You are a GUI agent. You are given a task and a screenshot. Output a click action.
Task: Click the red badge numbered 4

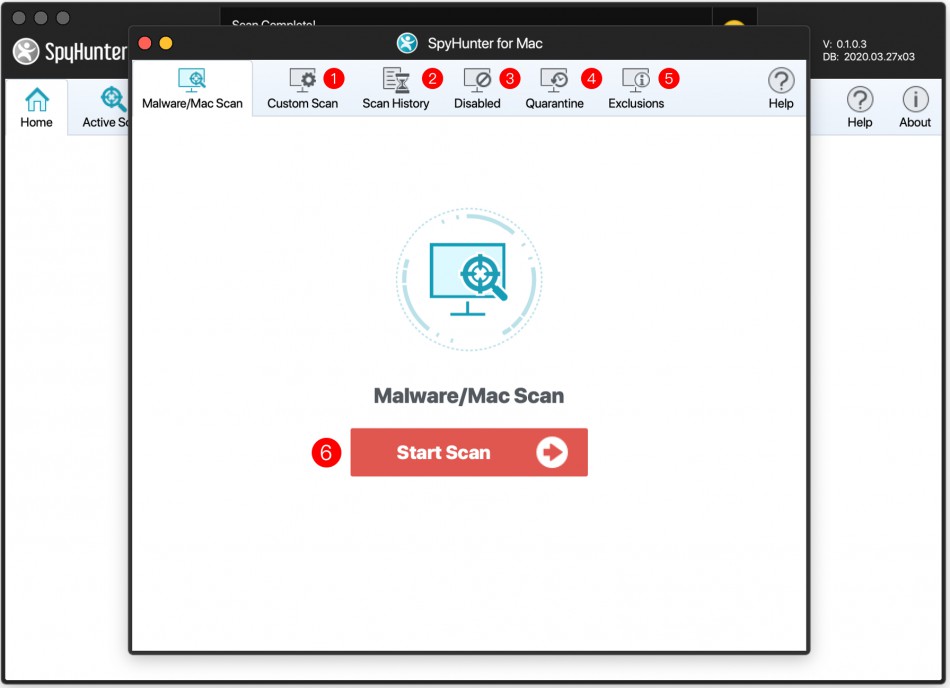click(592, 78)
